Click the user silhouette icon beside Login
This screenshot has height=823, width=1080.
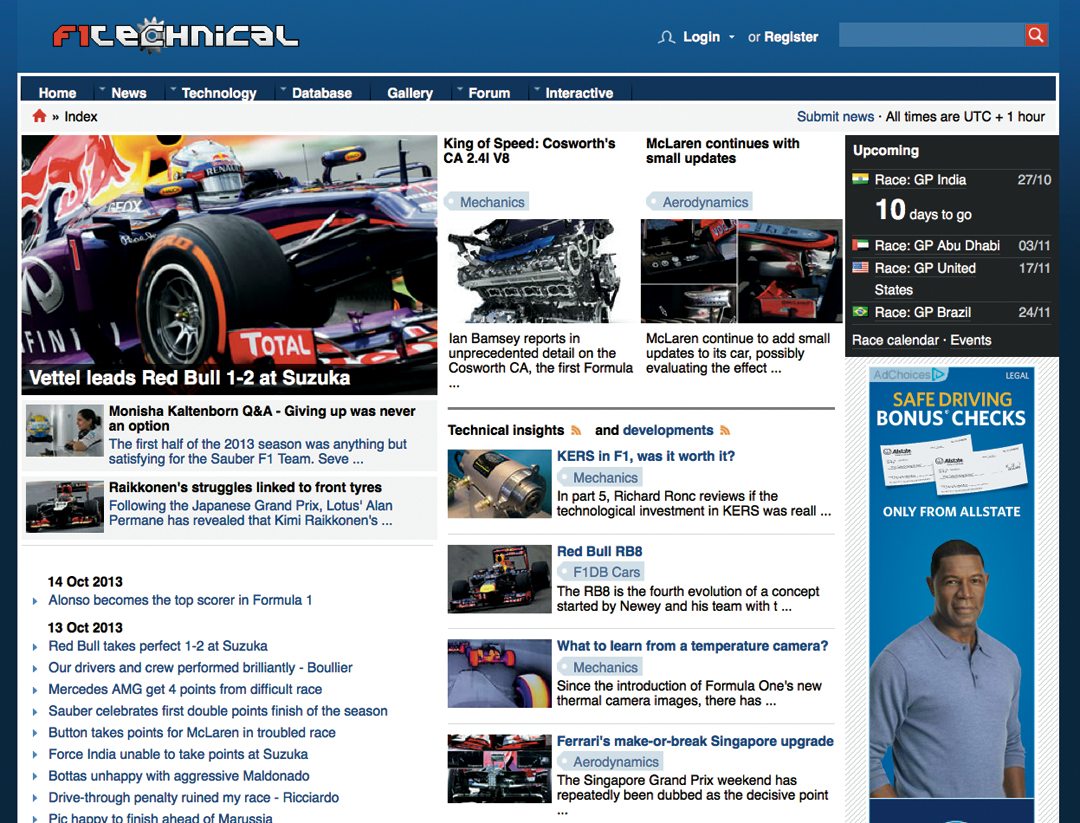666,37
